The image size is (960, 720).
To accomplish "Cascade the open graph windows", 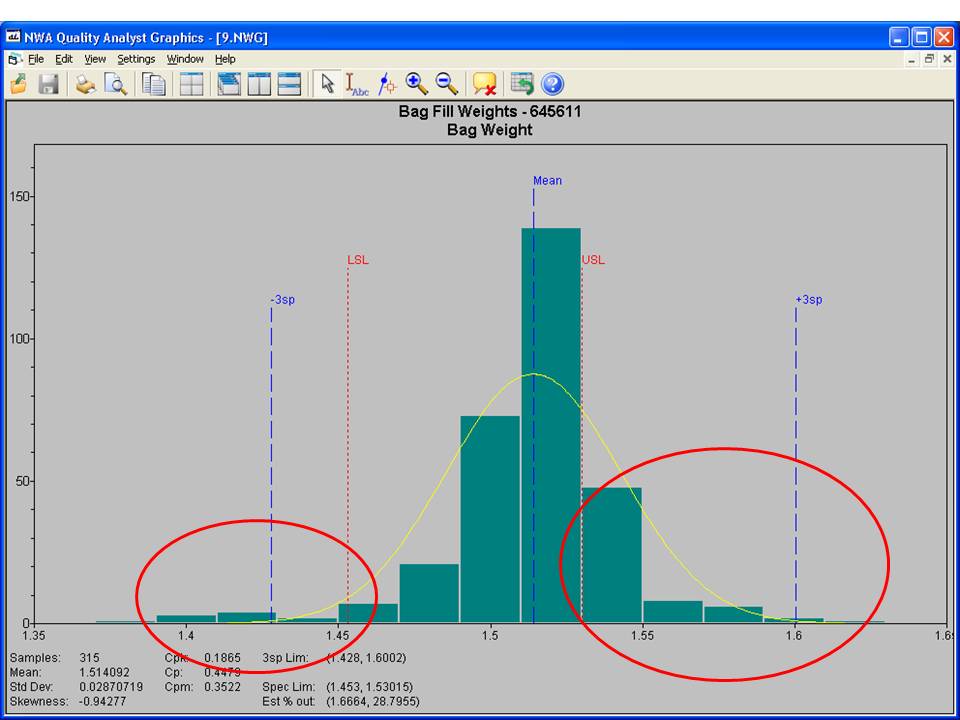I will pyautogui.click(x=228, y=84).
